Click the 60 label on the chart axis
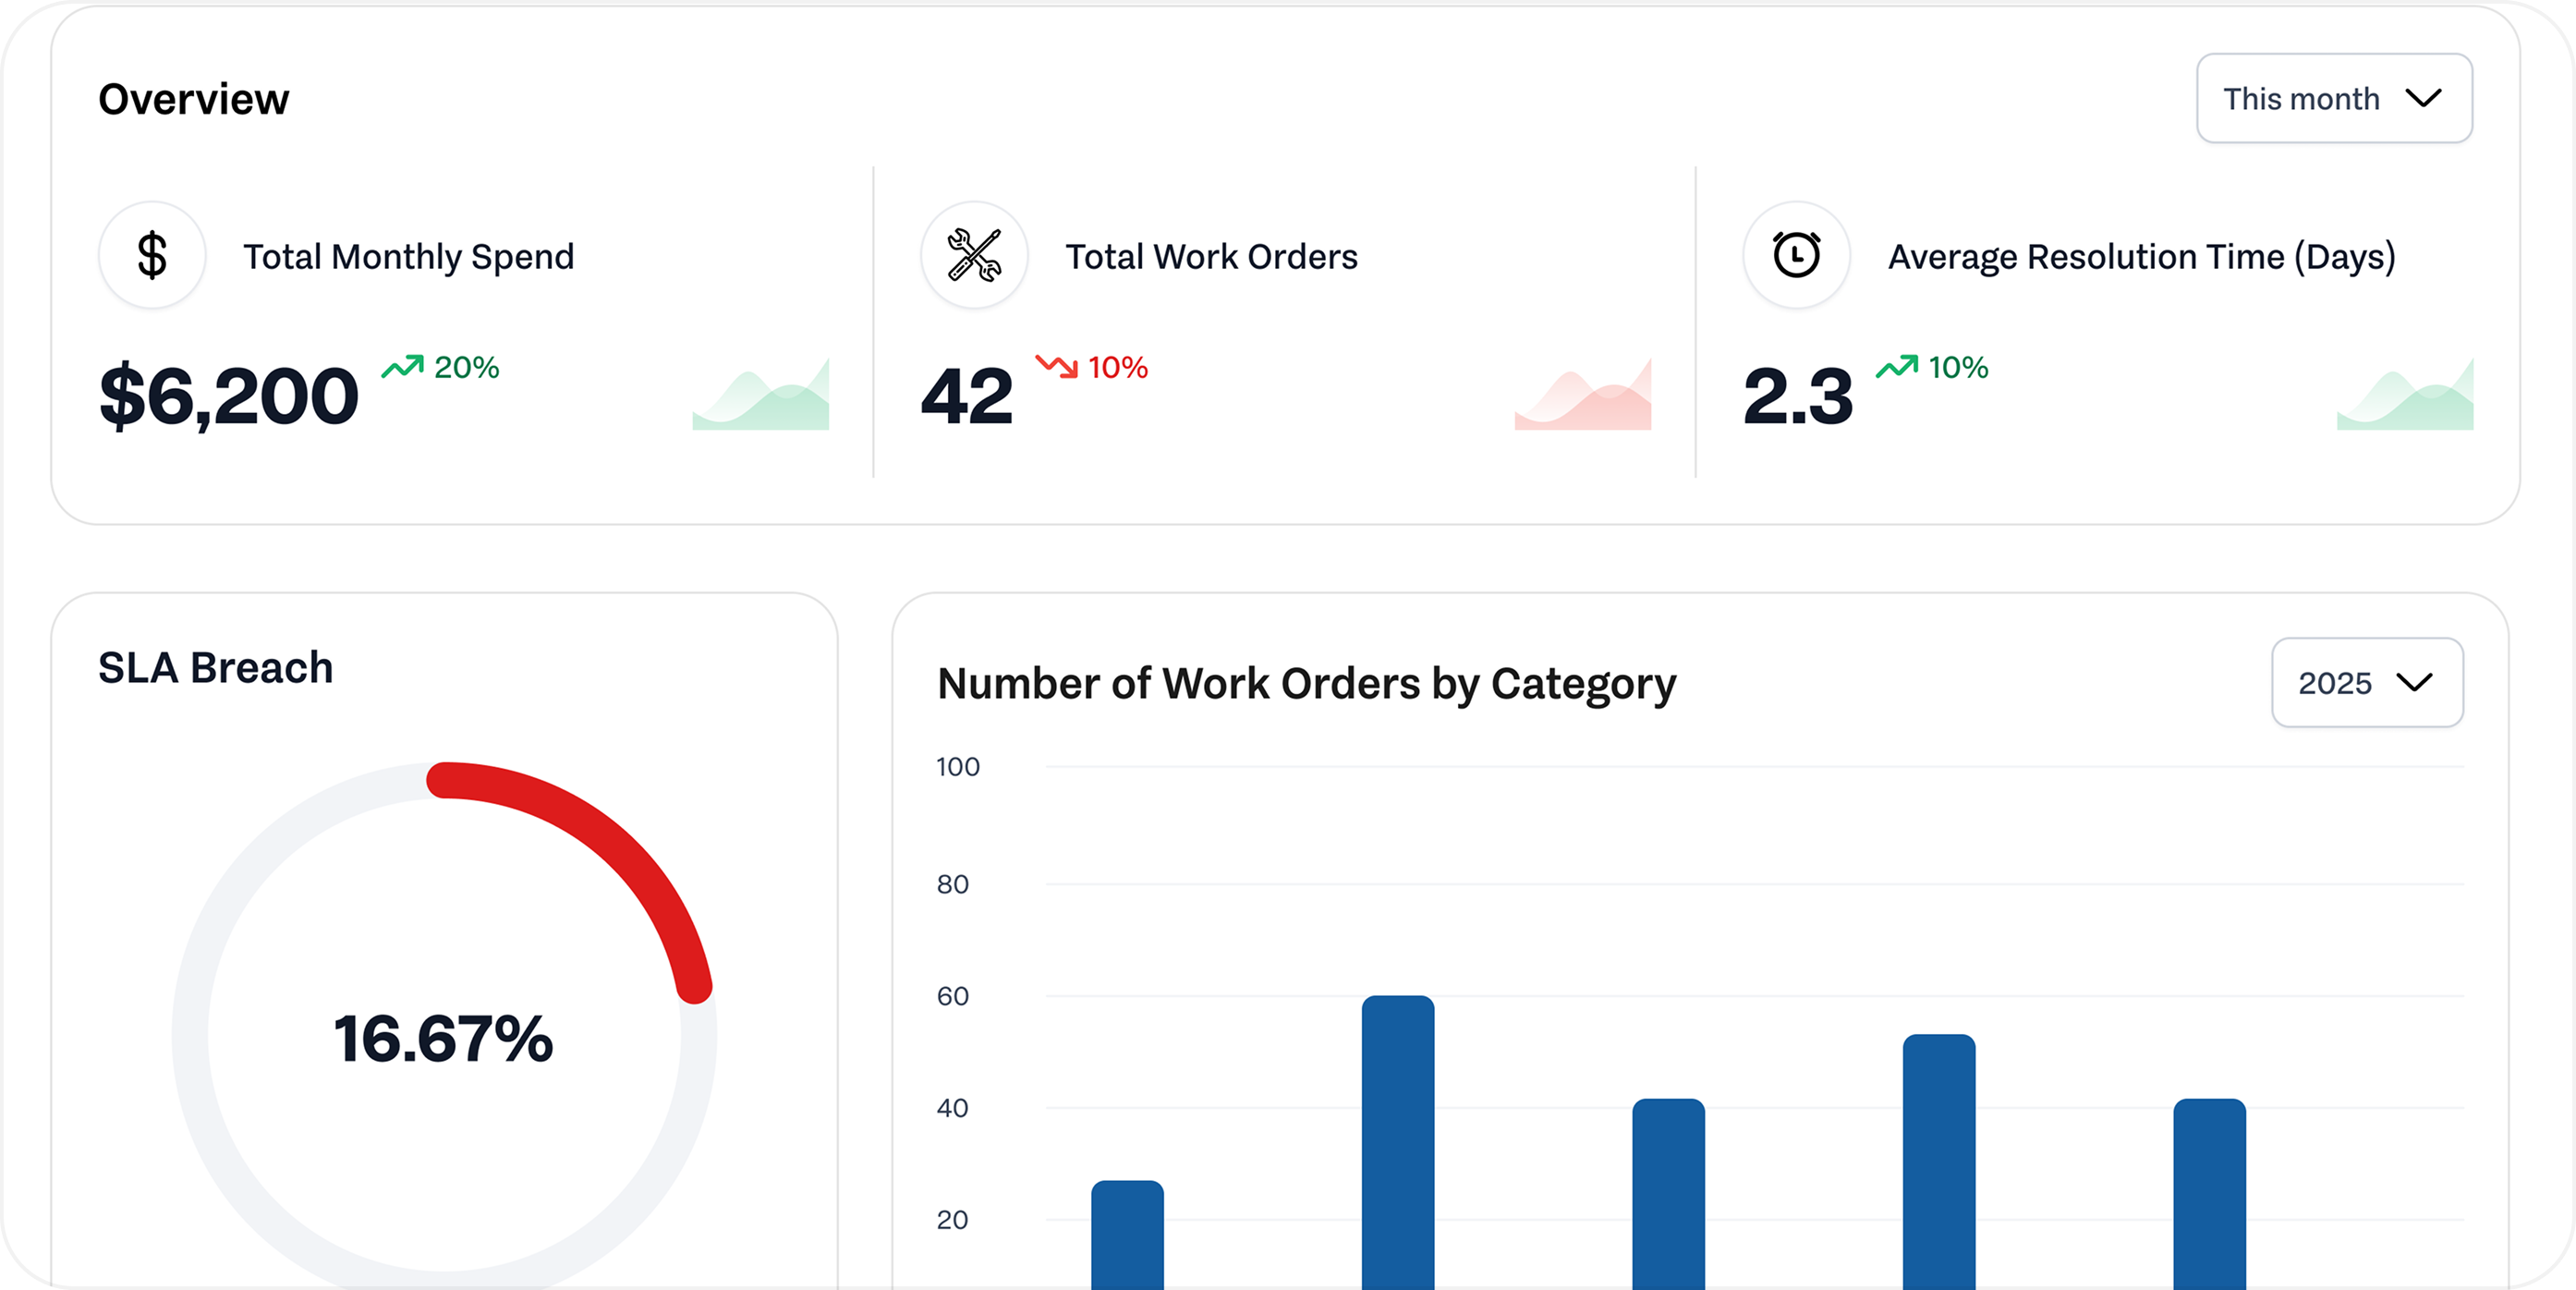Image resolution: width=2576 pixels, height=1290 pixels. tap(953, 996)
